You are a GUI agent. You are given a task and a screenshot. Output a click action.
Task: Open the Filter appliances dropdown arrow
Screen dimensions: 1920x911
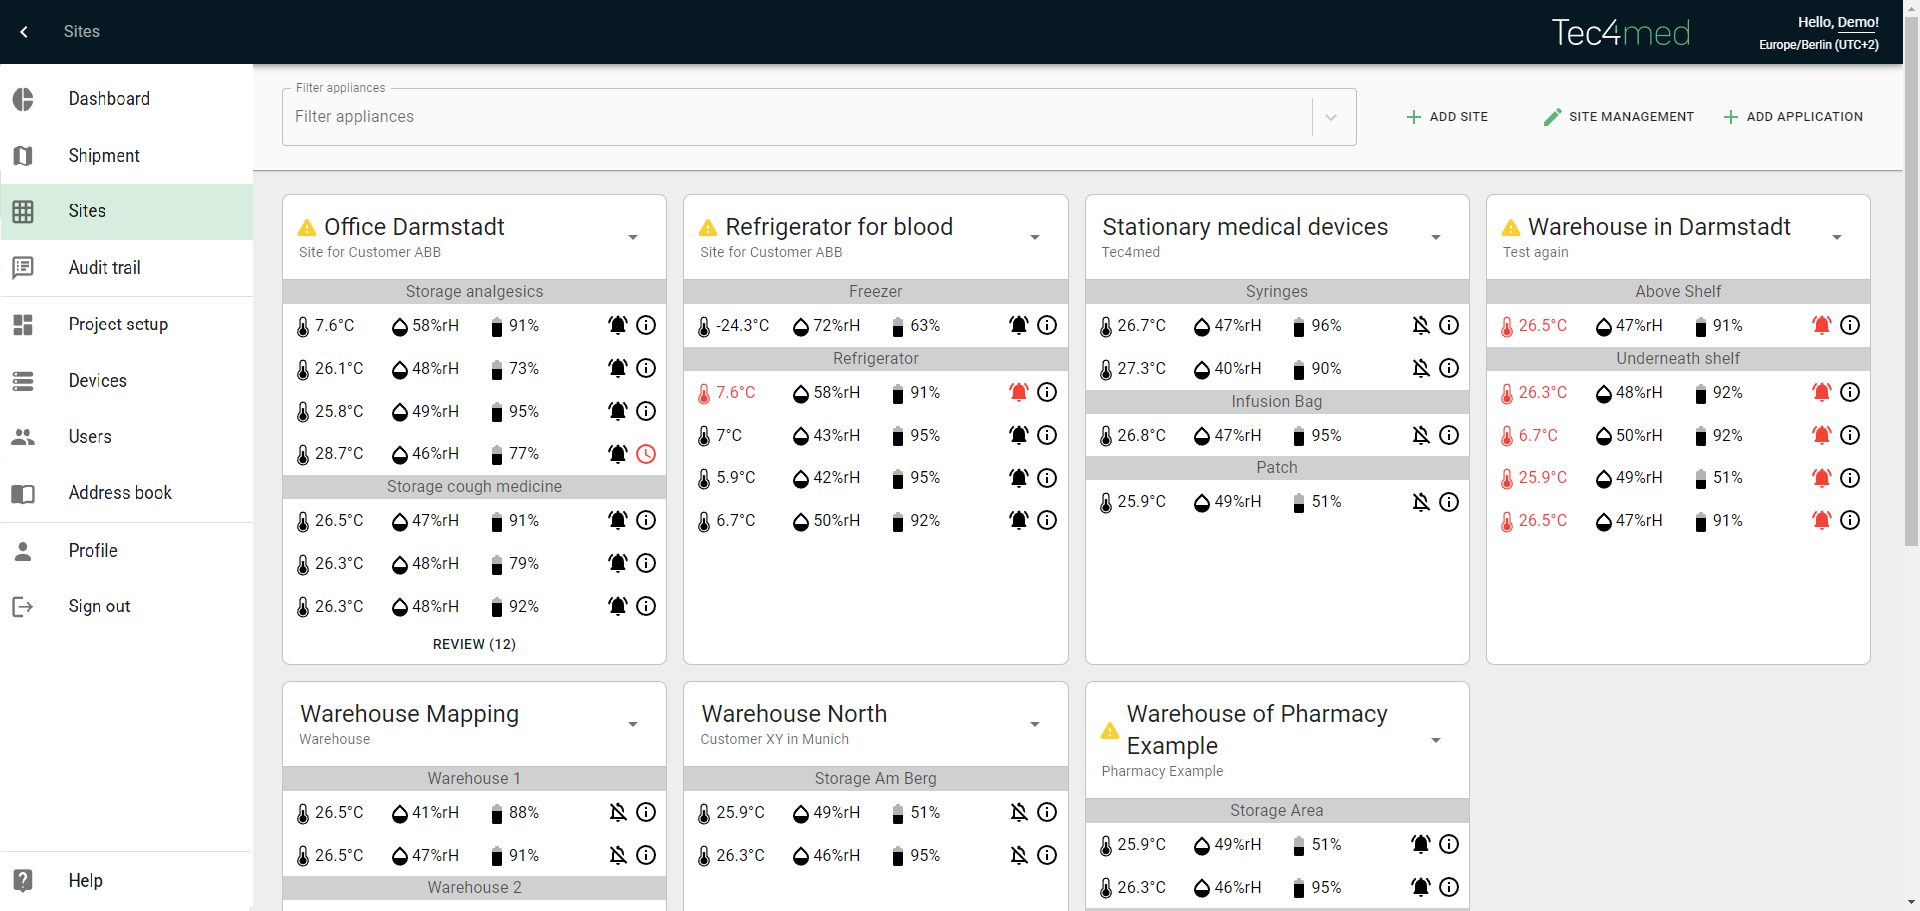[x=1331, y=117]
